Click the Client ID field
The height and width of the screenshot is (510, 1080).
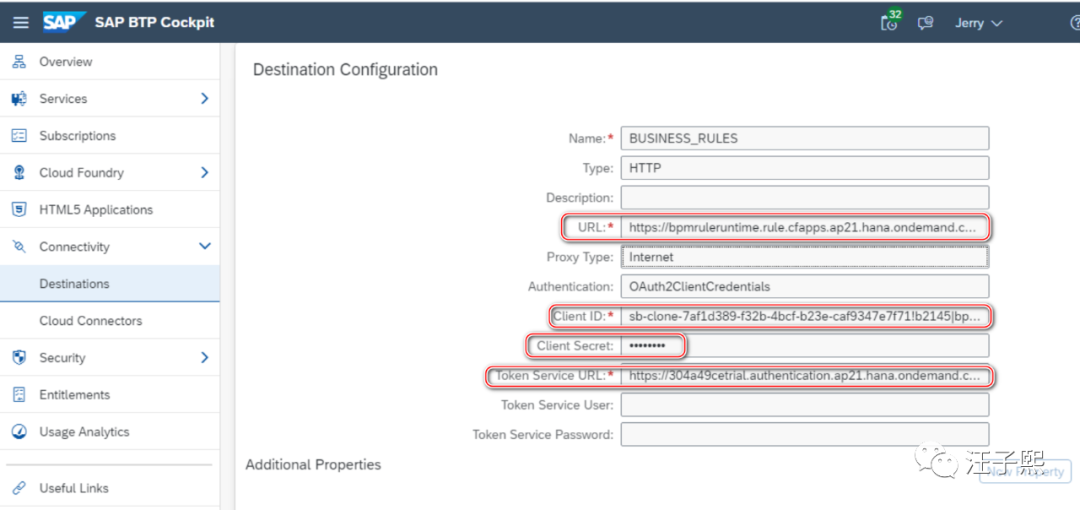click(804, 316)
